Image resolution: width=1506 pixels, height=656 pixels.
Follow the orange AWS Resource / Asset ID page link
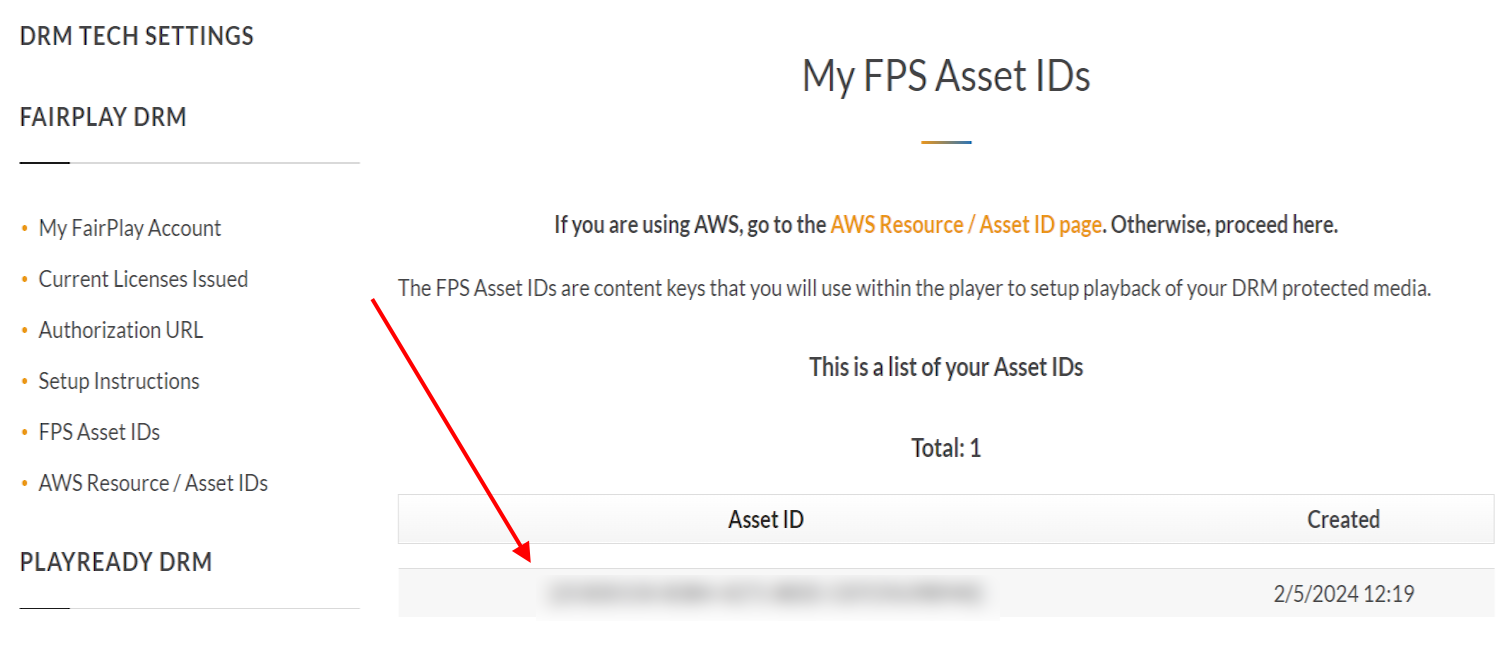966,225
